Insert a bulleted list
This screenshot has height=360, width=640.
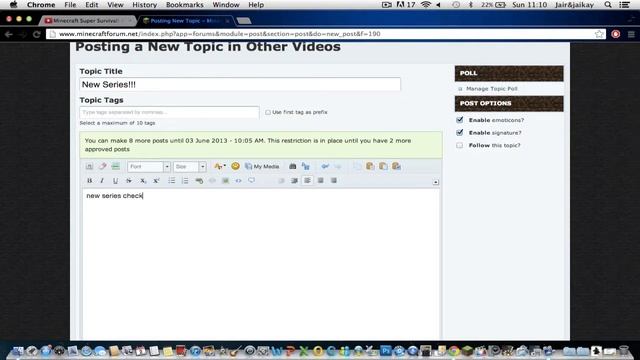172,180
